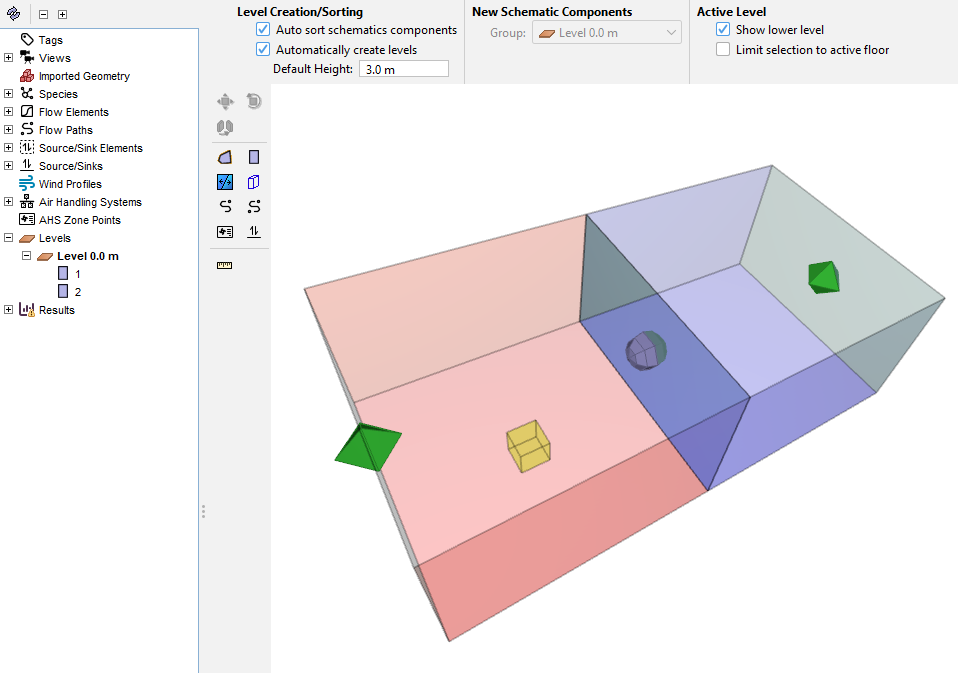Expand the Flow Elements tree node
Screen dimensions: 958x673
point(9,112)
